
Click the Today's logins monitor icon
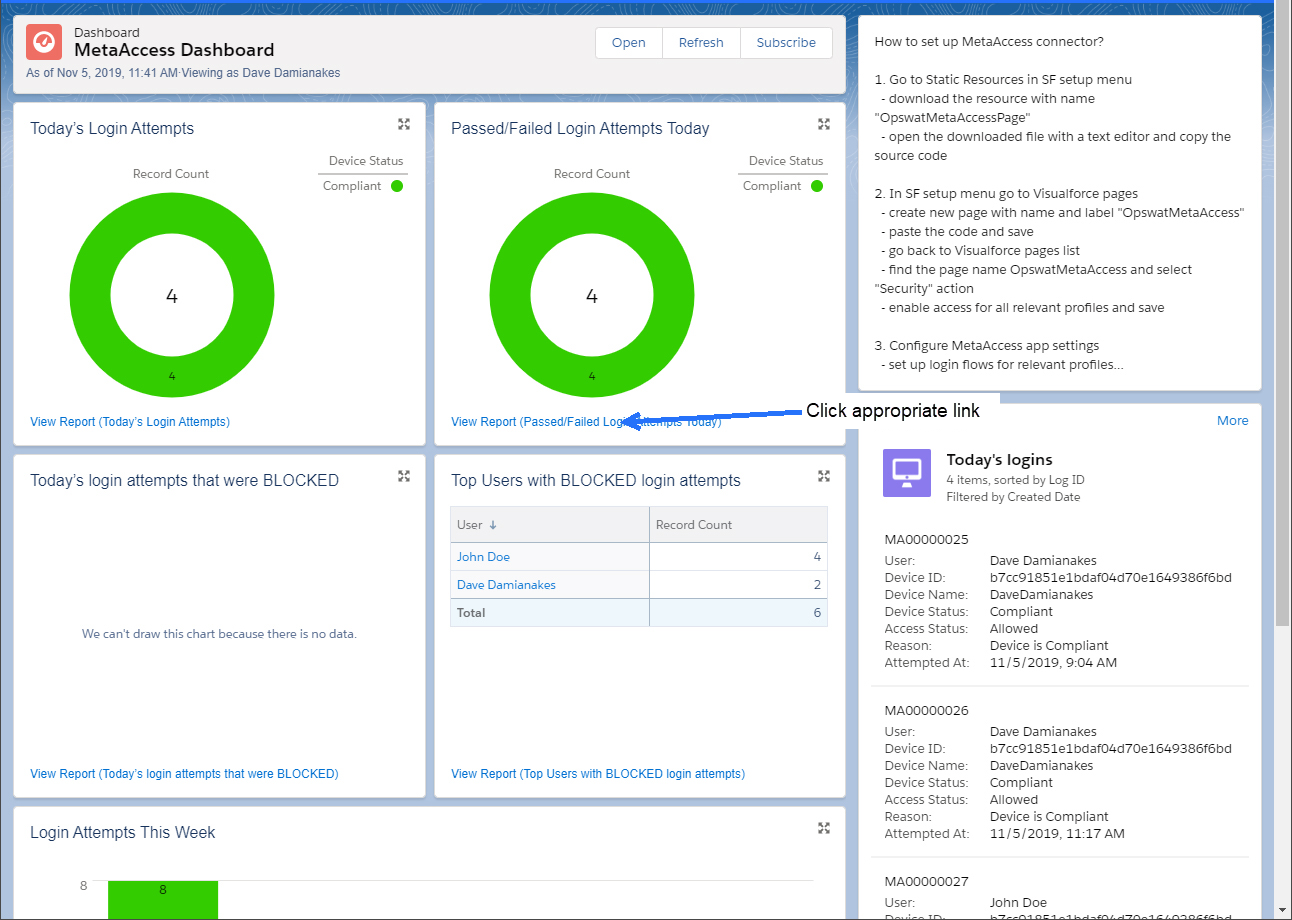907,473
